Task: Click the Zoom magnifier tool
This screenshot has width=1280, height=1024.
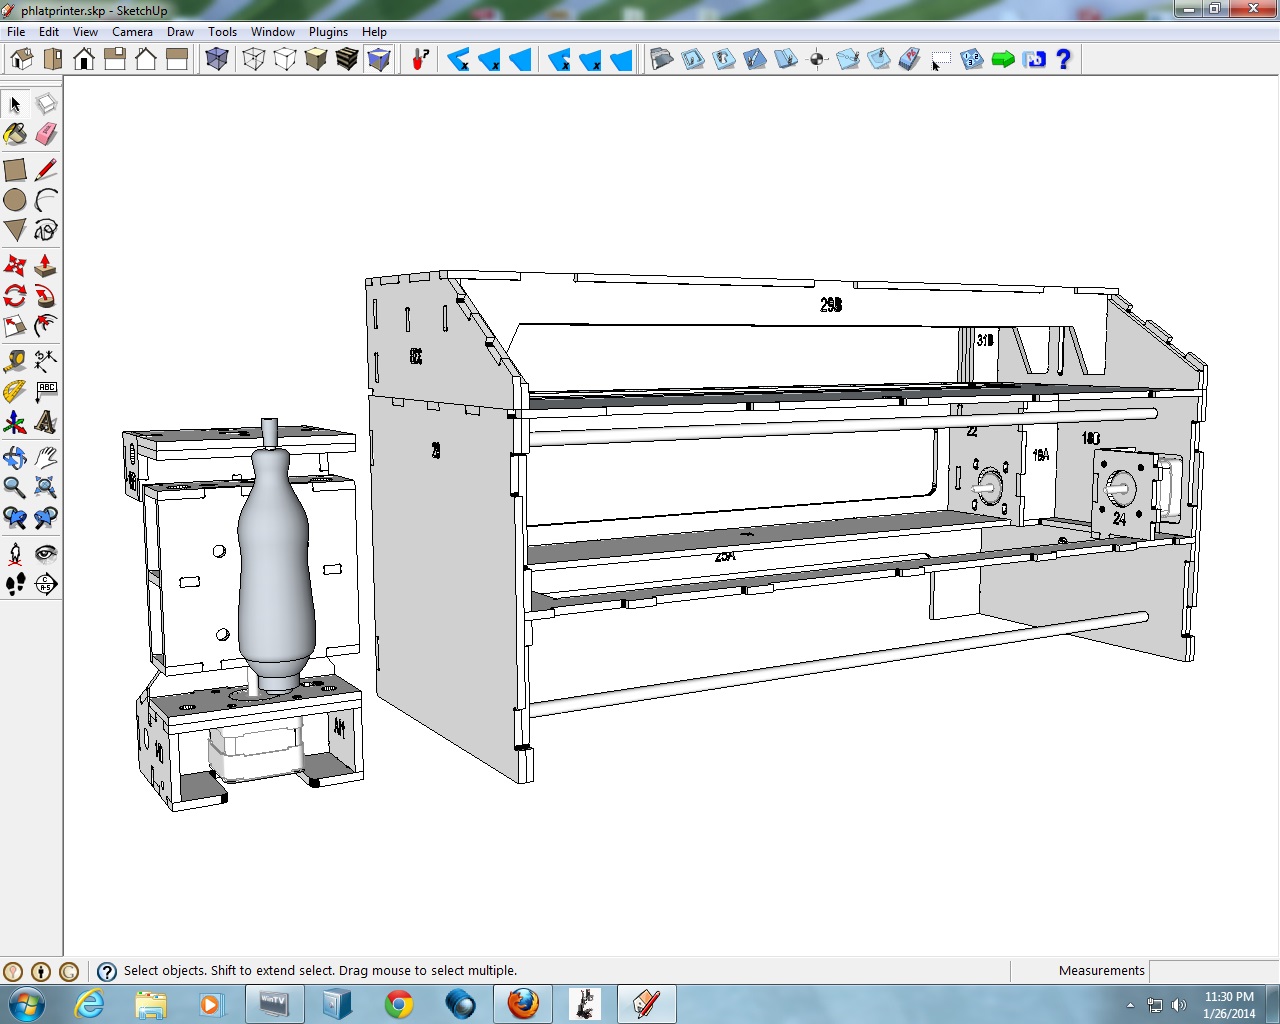Action: point(15,488)
